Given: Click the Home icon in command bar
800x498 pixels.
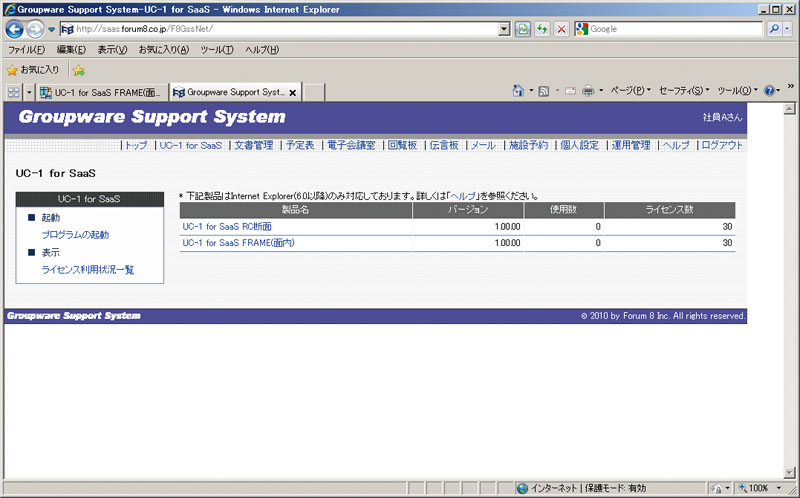Looking at the screenshot, I should tap(518, 91).
